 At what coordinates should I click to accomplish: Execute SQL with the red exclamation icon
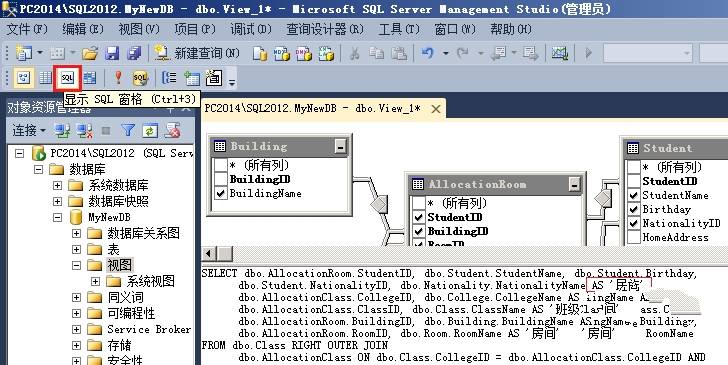coord(118,78)
